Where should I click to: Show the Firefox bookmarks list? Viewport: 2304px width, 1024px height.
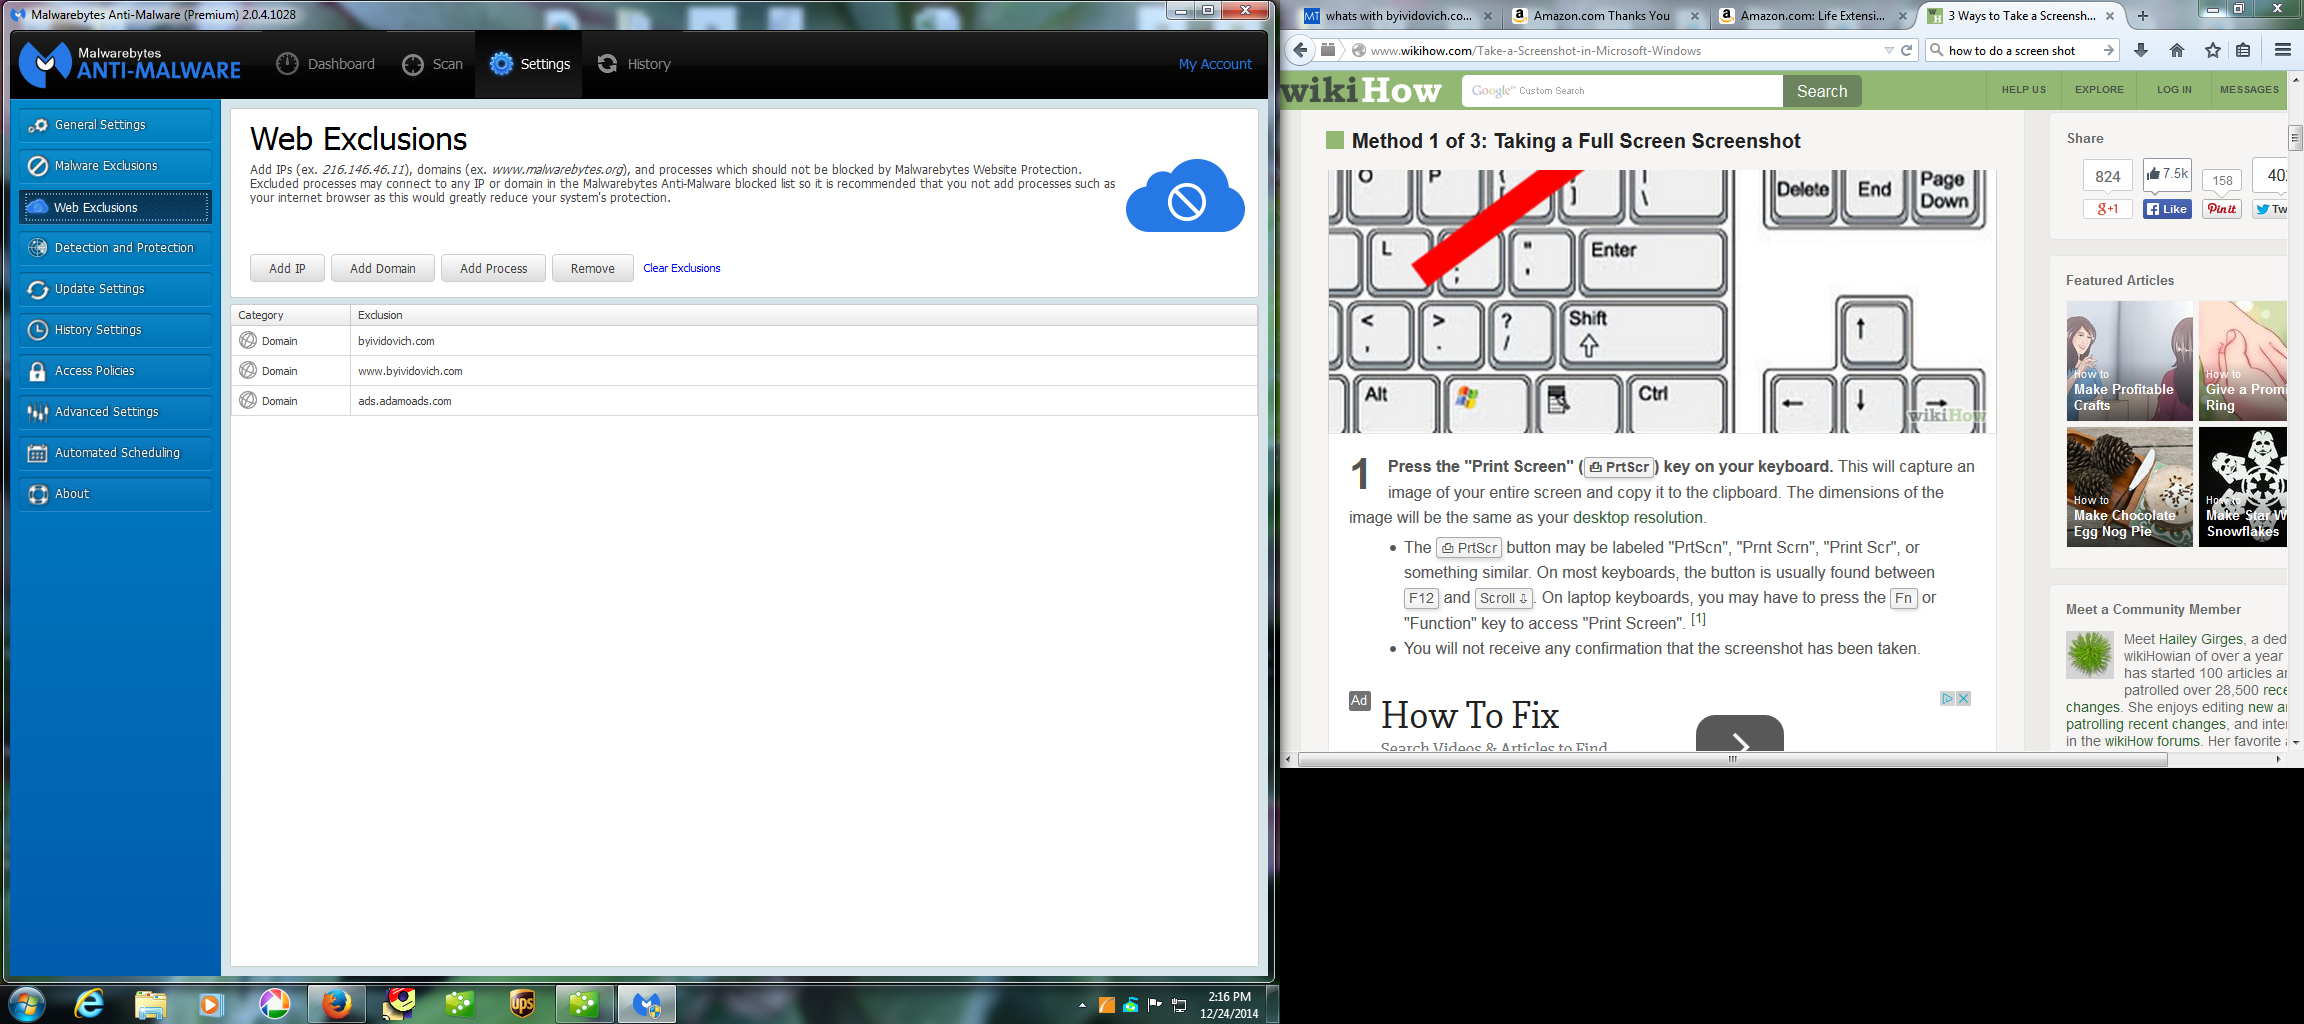pos(2243,50)
